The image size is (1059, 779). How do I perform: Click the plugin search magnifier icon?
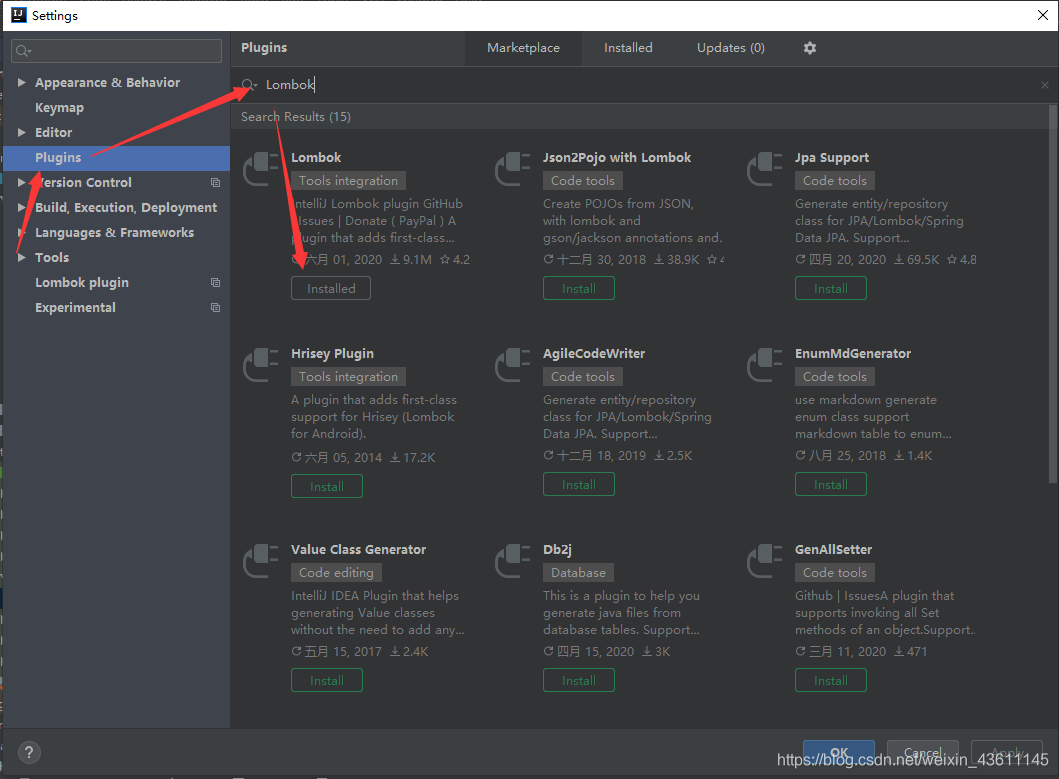coord(249,84)
